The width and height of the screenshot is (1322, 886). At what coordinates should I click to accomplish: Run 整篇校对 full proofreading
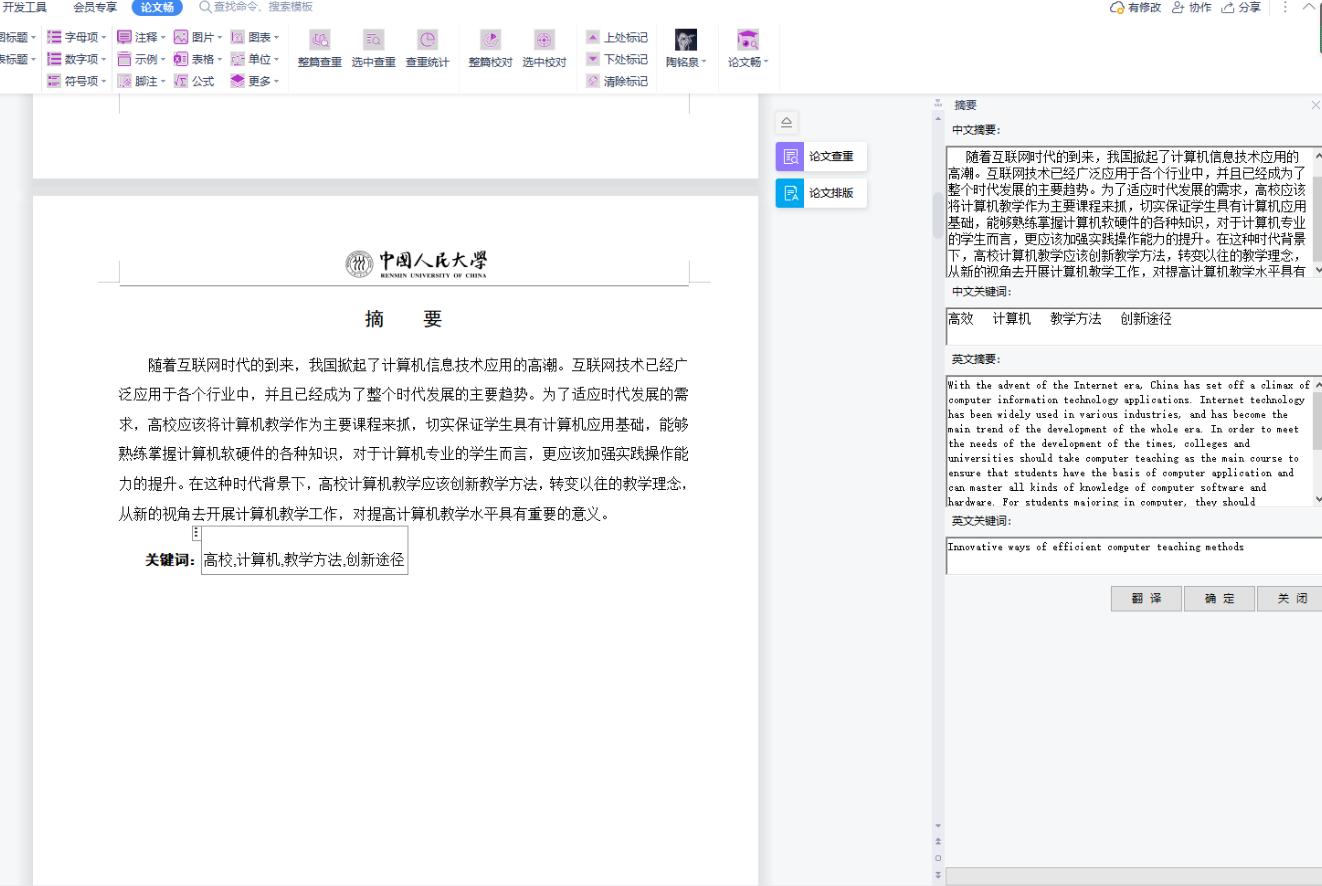(x=490, y=42)
